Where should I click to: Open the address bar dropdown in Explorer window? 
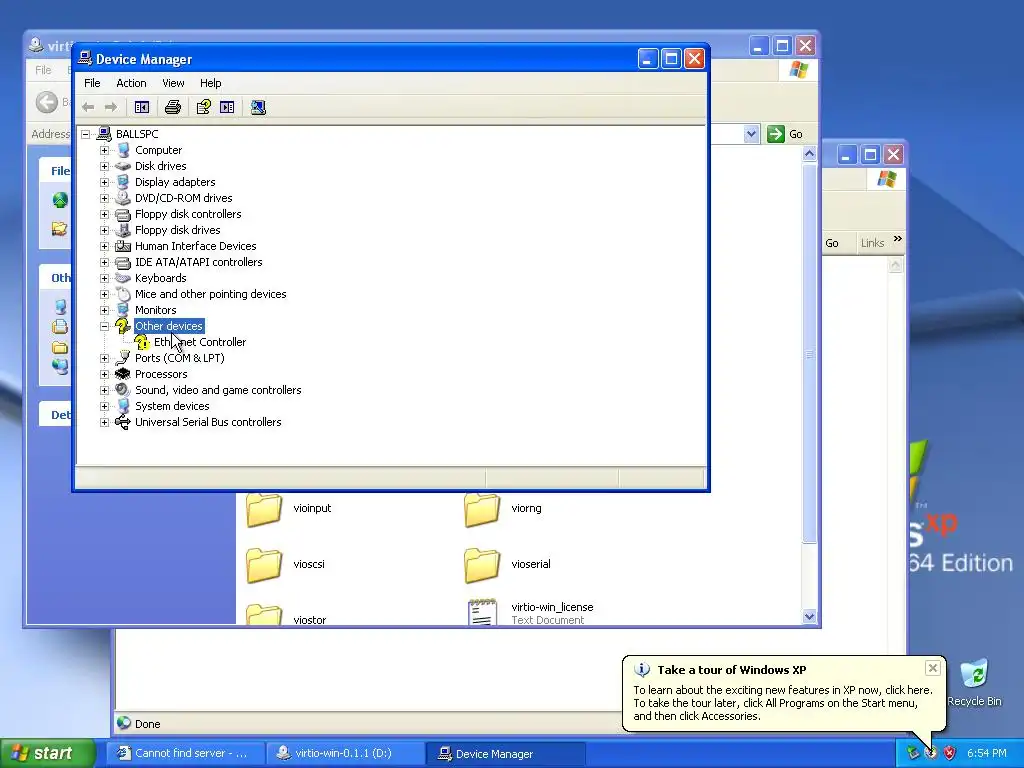(751, 134)
